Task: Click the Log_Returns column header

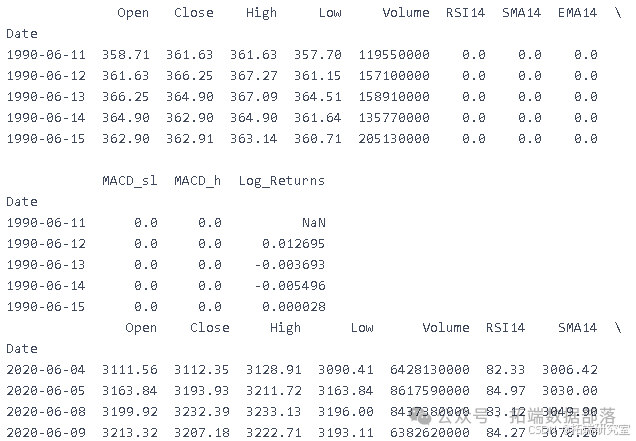Action: [x=282, y=181]
